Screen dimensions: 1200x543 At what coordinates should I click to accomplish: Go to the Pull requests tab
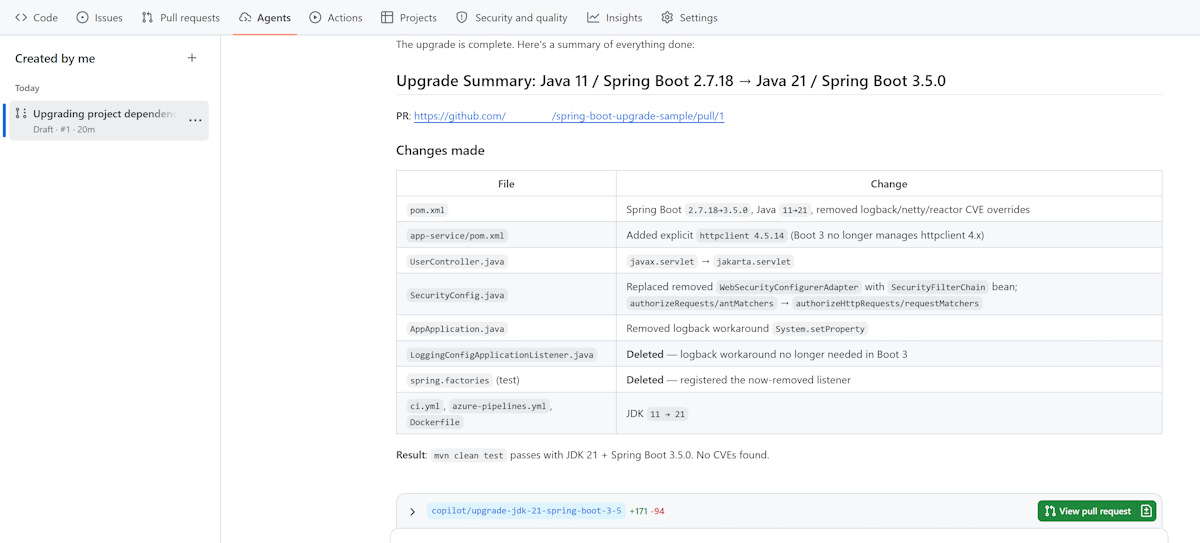point(180,18)
